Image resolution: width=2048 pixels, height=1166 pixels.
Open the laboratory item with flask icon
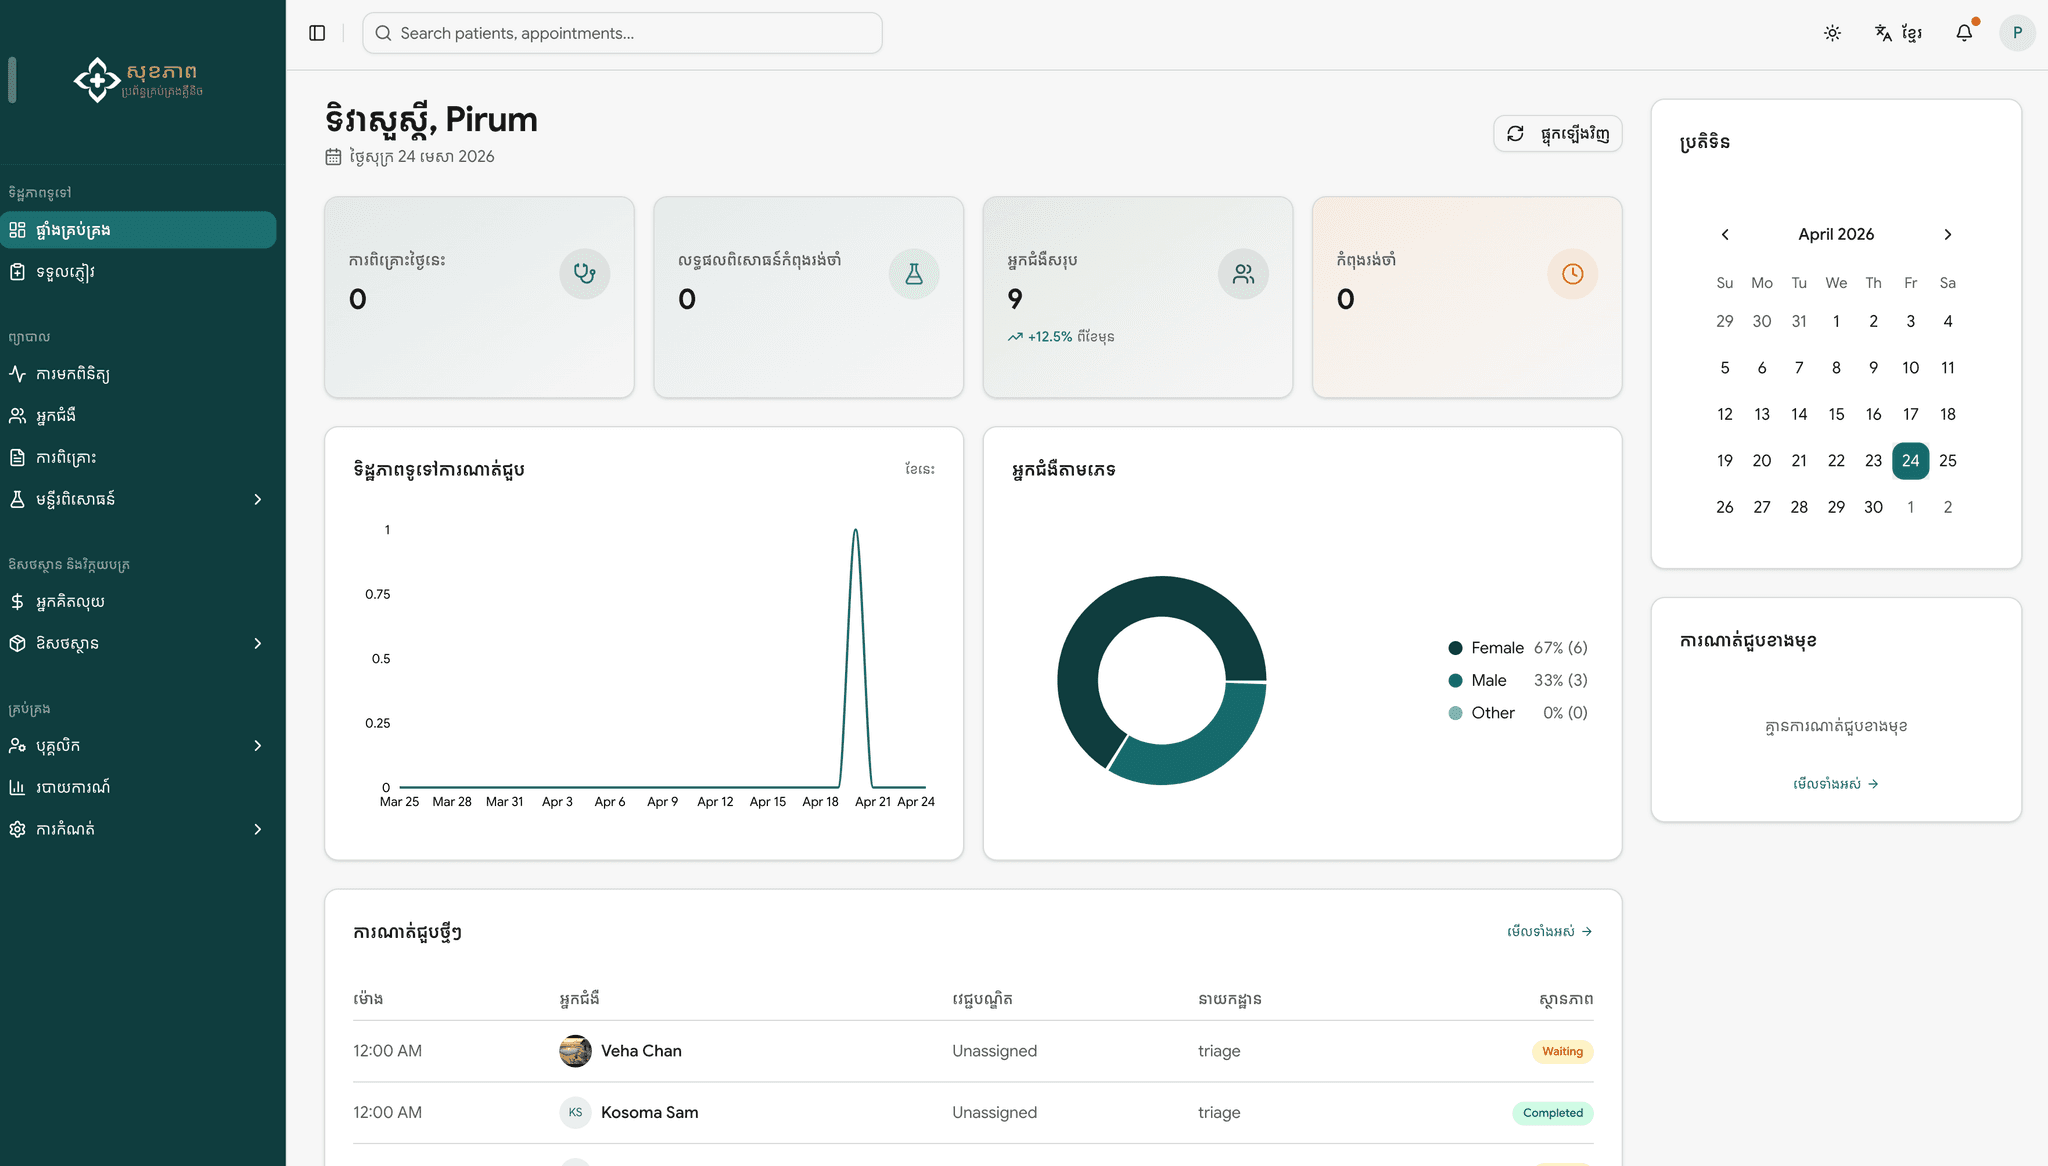tap(138, 499)
